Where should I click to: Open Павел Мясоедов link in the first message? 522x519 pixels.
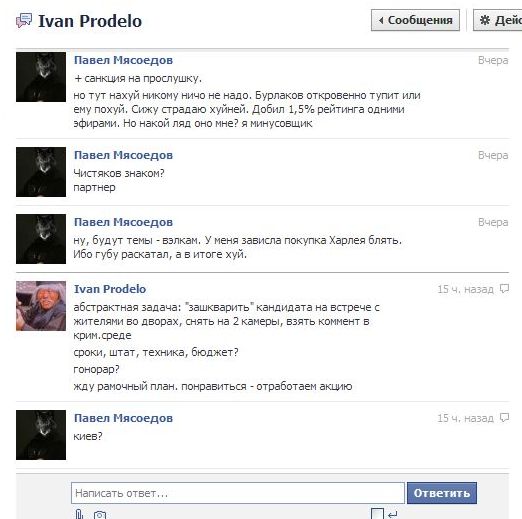tap(123, 60)
